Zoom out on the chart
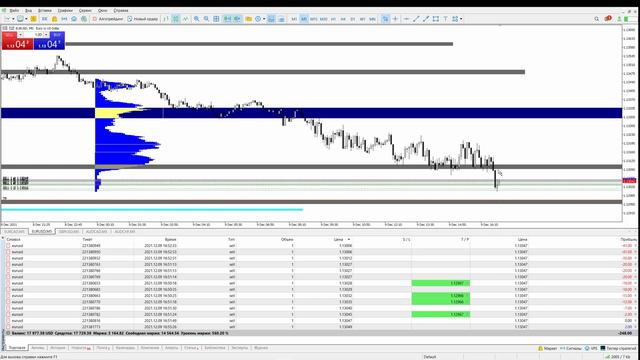Image resolution: width=640 pixels, height=360 pixels. [207, 19]
